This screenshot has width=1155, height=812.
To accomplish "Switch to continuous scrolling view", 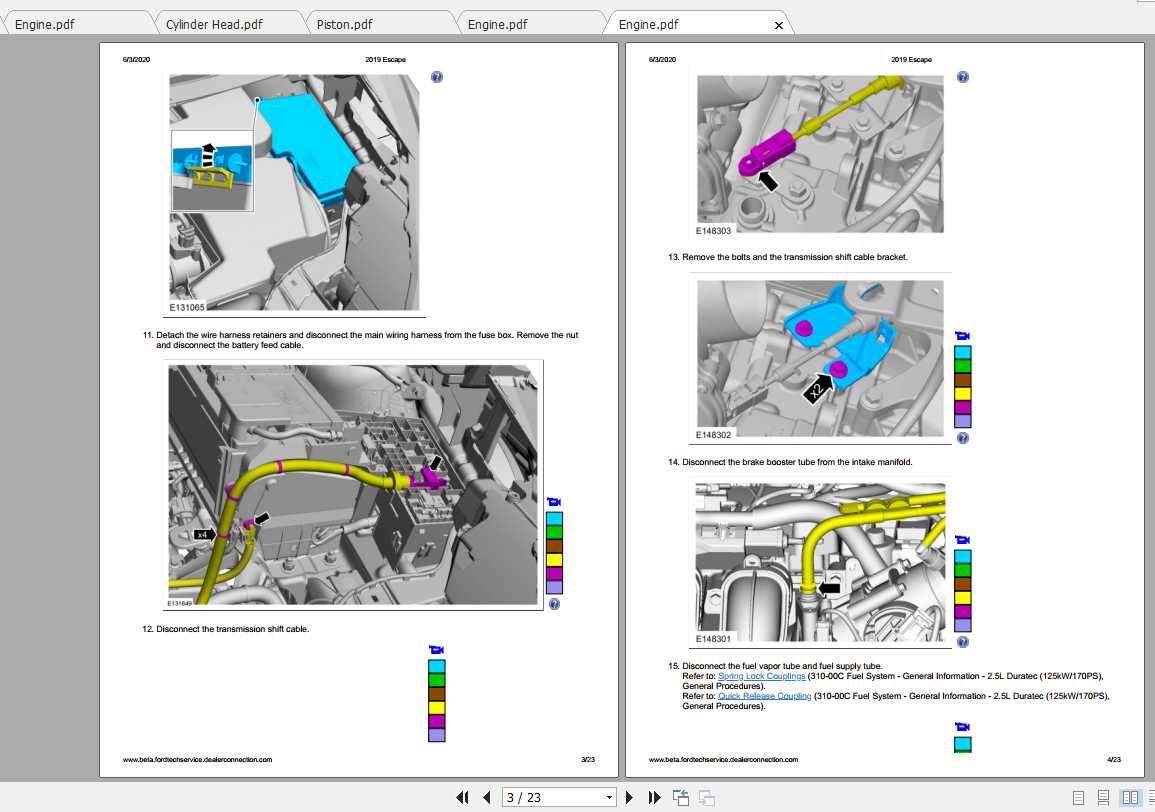I will pos(1103,798).
